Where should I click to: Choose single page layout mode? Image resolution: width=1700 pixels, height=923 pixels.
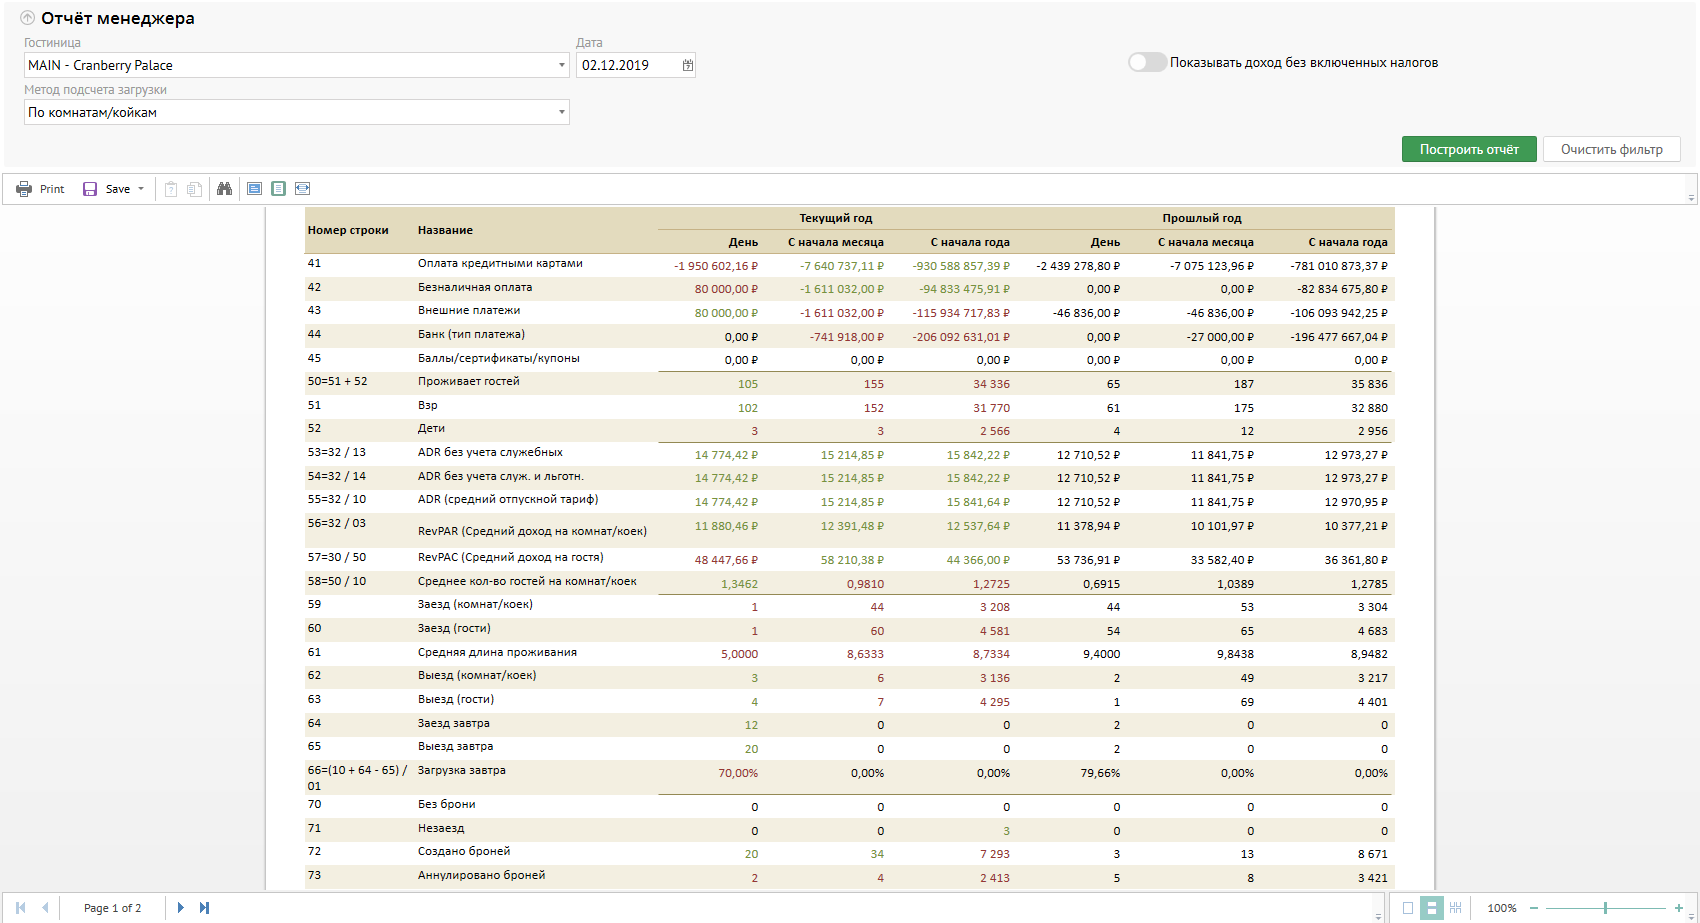pyautogui.click(x=1408, y=908)
